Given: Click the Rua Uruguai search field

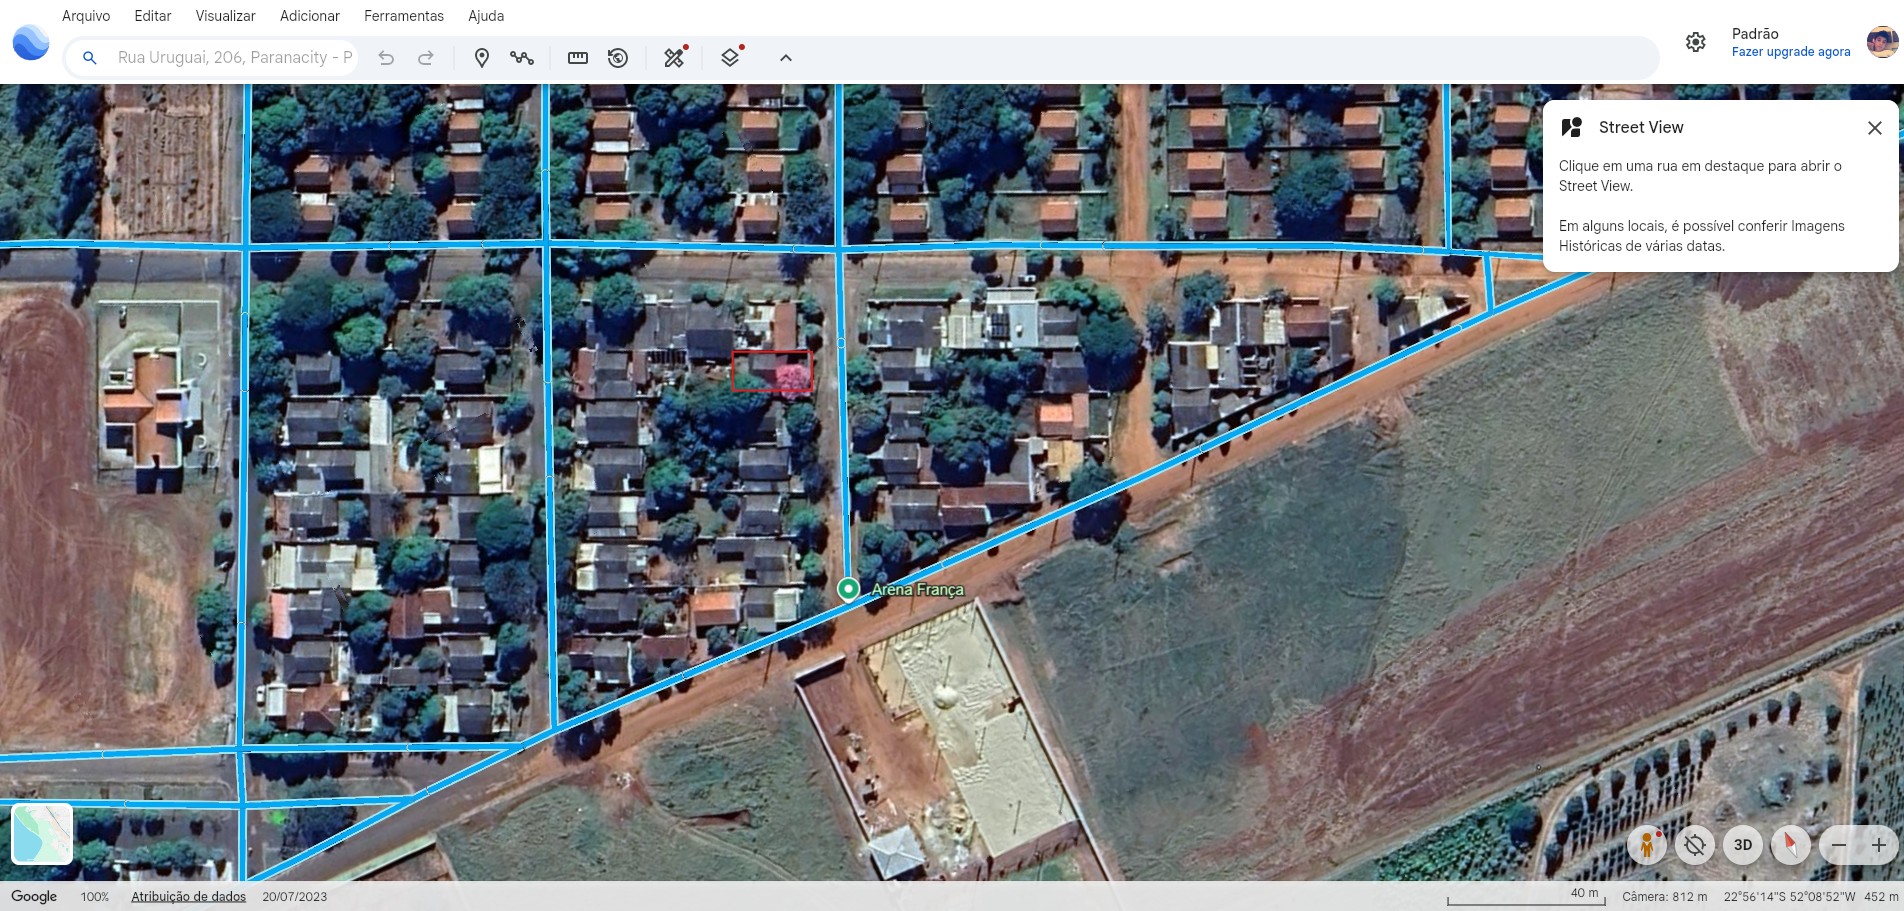Looking at the screenshot, I should [x=234, y=58].
